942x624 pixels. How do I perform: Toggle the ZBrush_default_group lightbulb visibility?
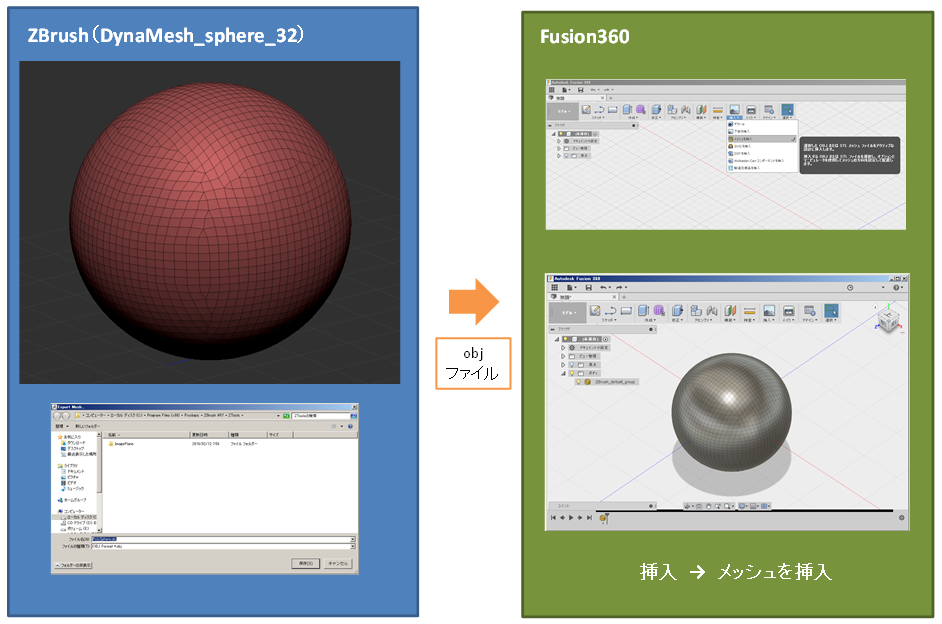coord(579,381)
